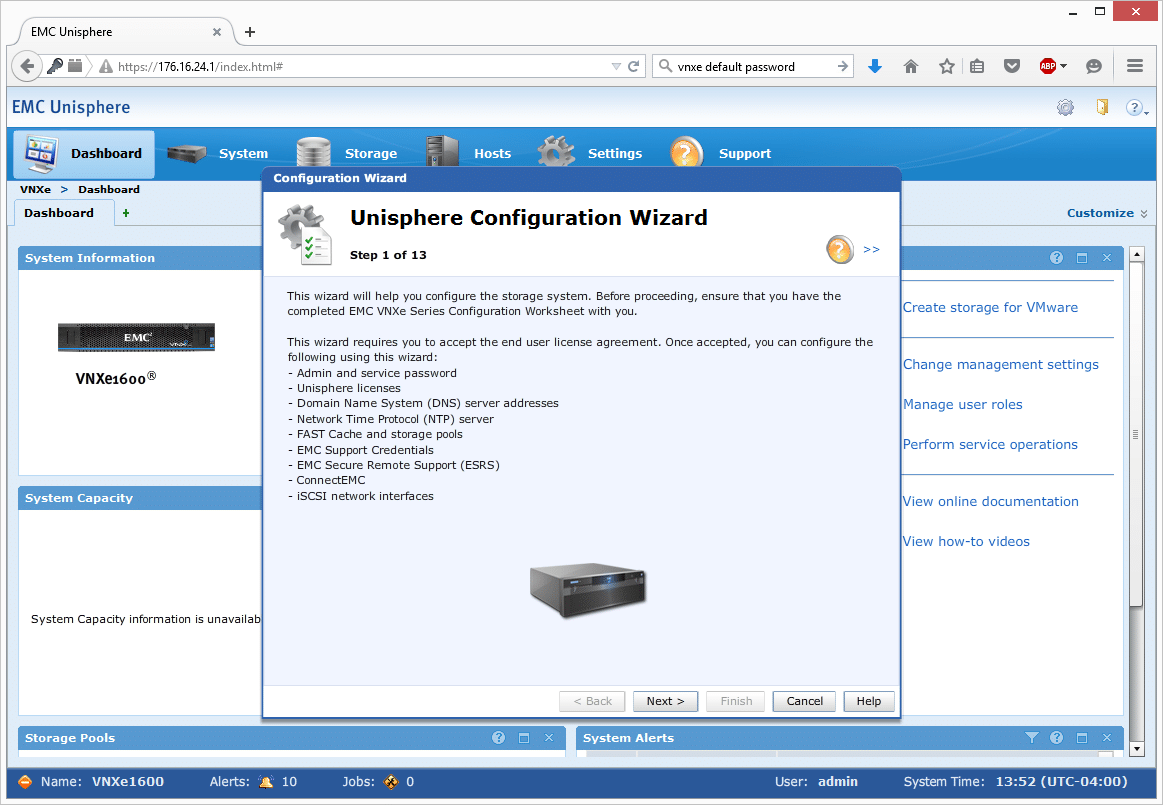
Task: Open browser downloads arrow icon
Action: click(x=875, y=66)
